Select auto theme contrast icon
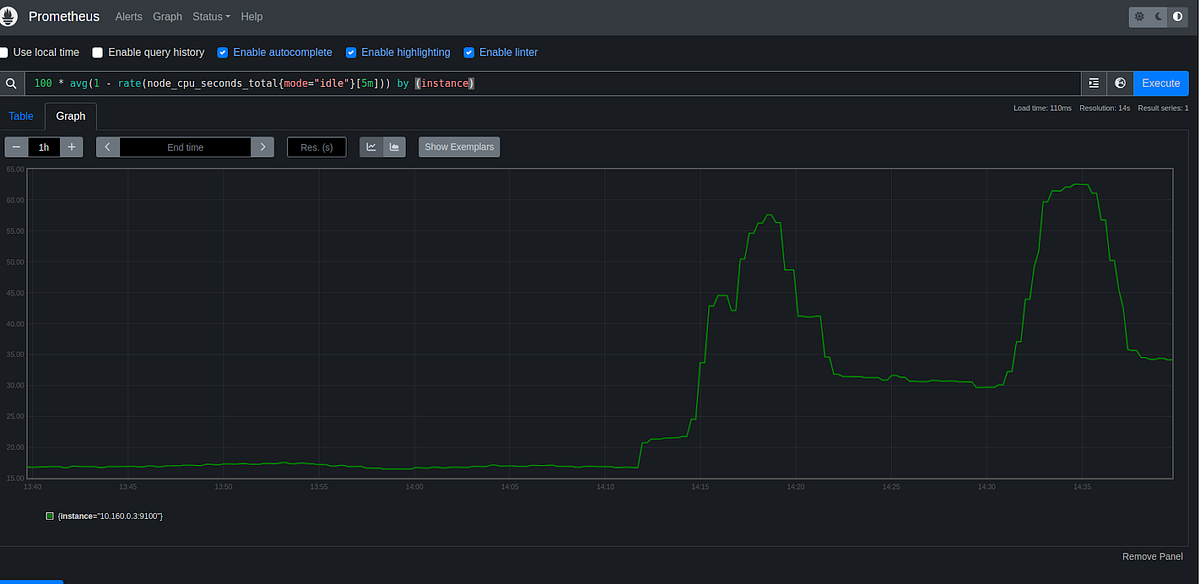This screenshot has width=1200, height=584. pyautogui.click(x=1177, y=17)
